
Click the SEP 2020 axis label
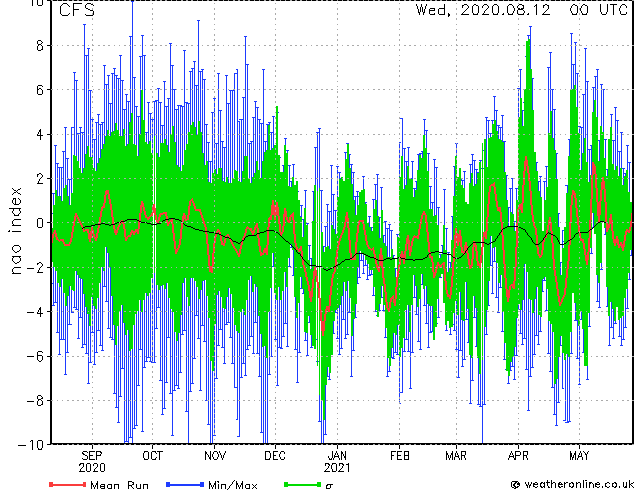coord(92,461)
